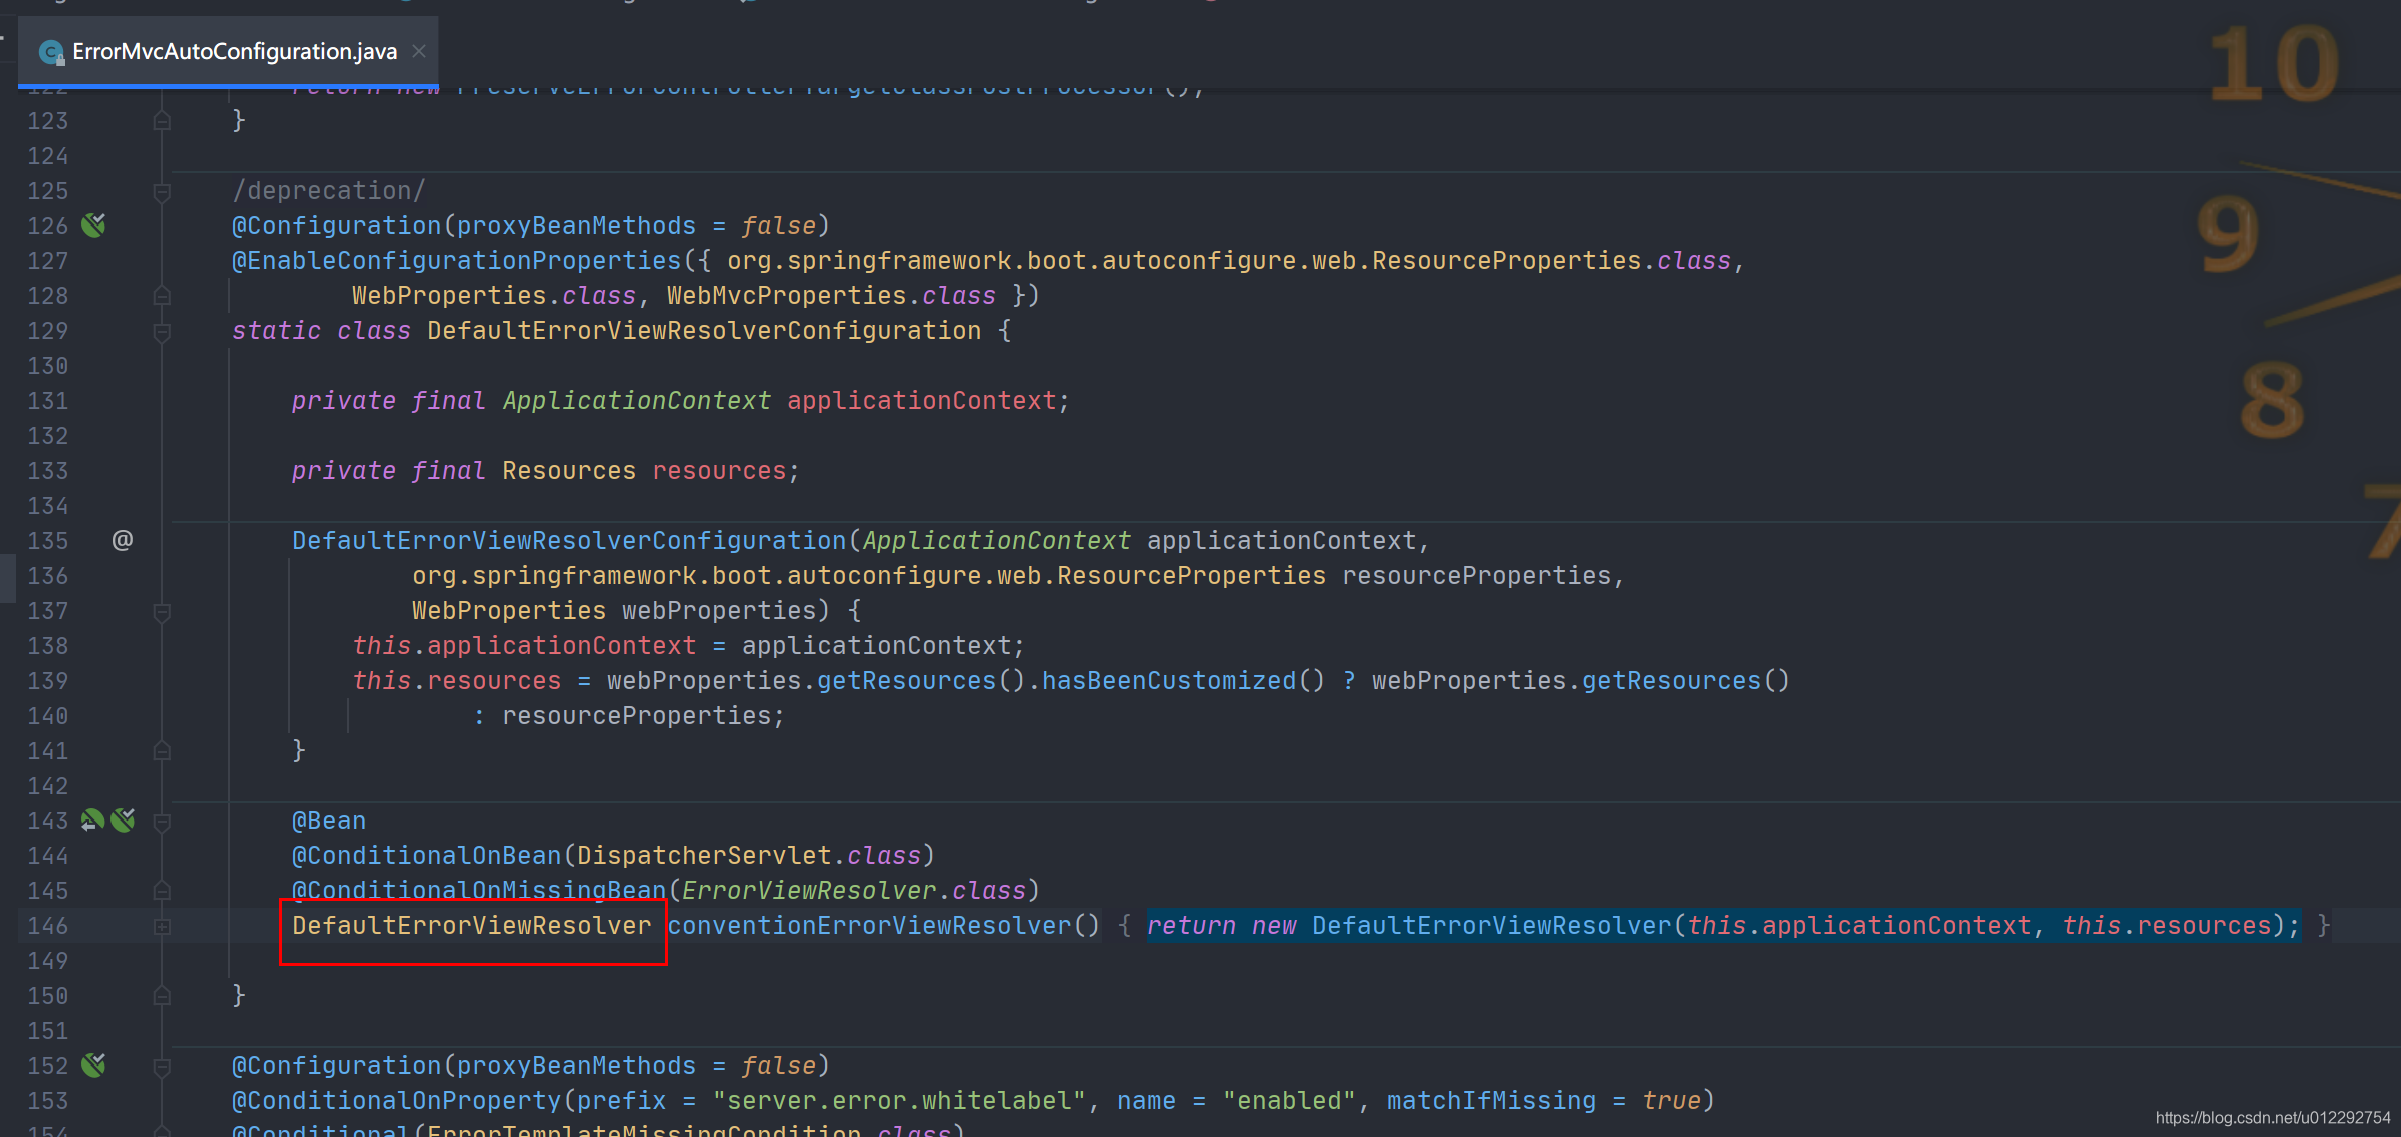2401x1137 pixels.
Task: Click DefaultErrorViewResolver return type in red box
Action: (x=471, y=925)
